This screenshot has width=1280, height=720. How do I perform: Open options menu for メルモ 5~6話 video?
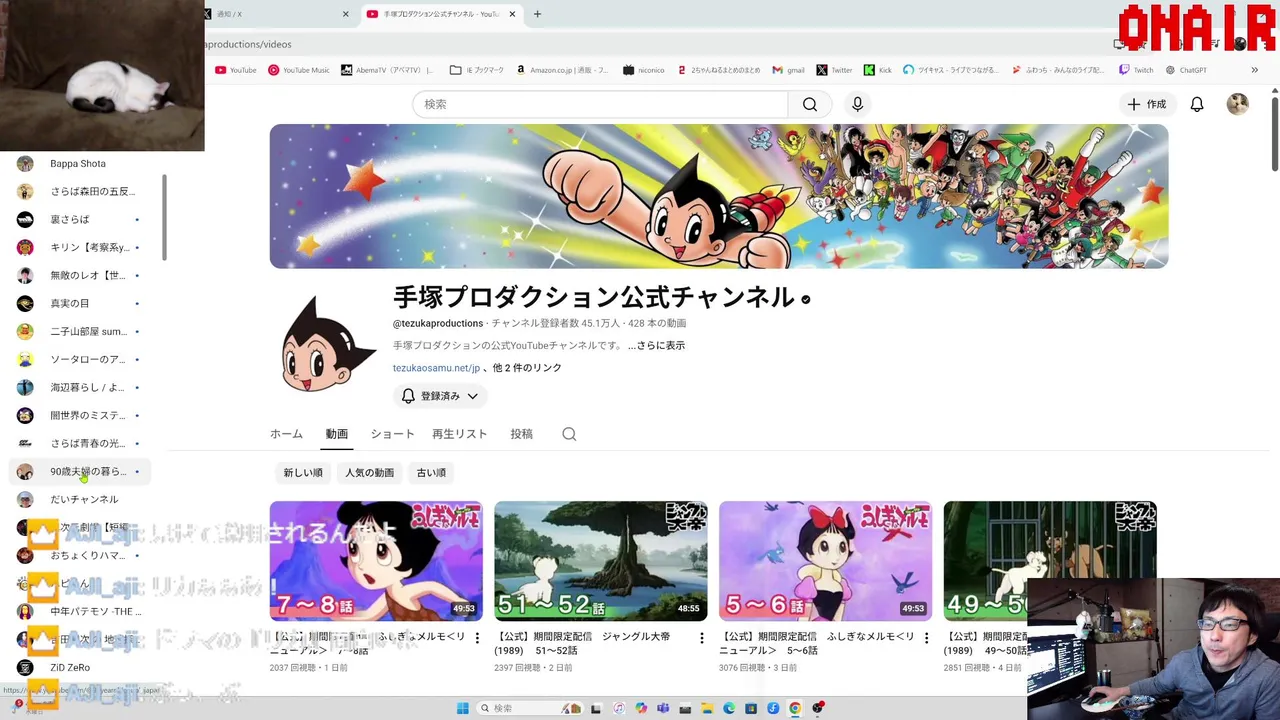pos(926,638)
